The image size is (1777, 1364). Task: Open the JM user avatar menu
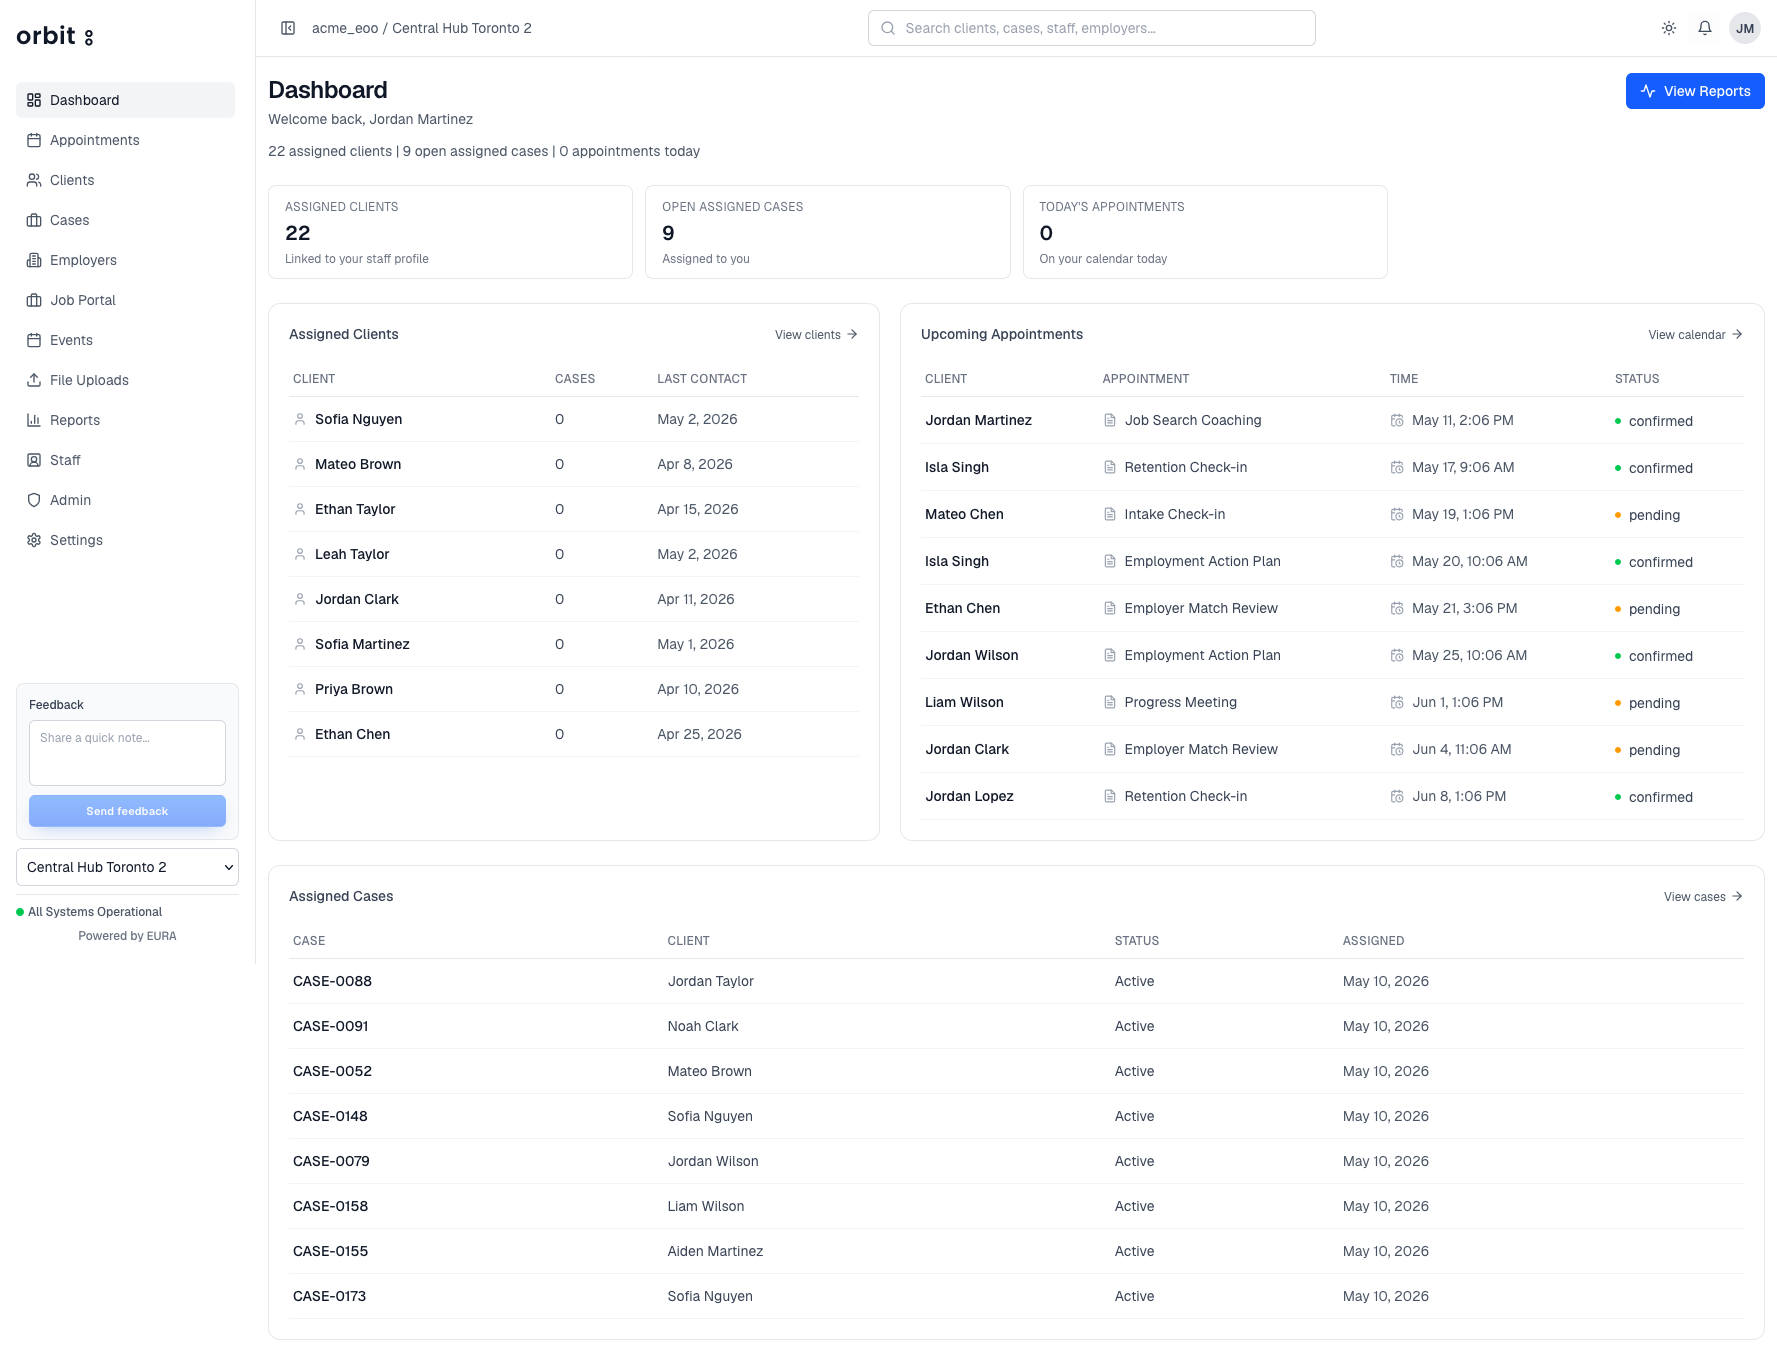tap(1745, 28)
